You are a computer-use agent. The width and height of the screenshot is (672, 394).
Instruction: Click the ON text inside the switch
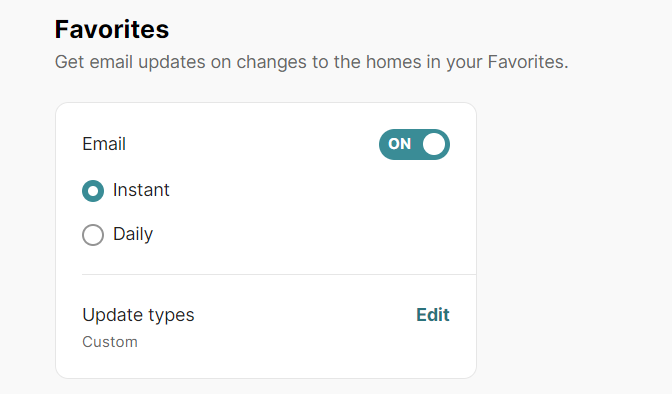click(399, 144)
